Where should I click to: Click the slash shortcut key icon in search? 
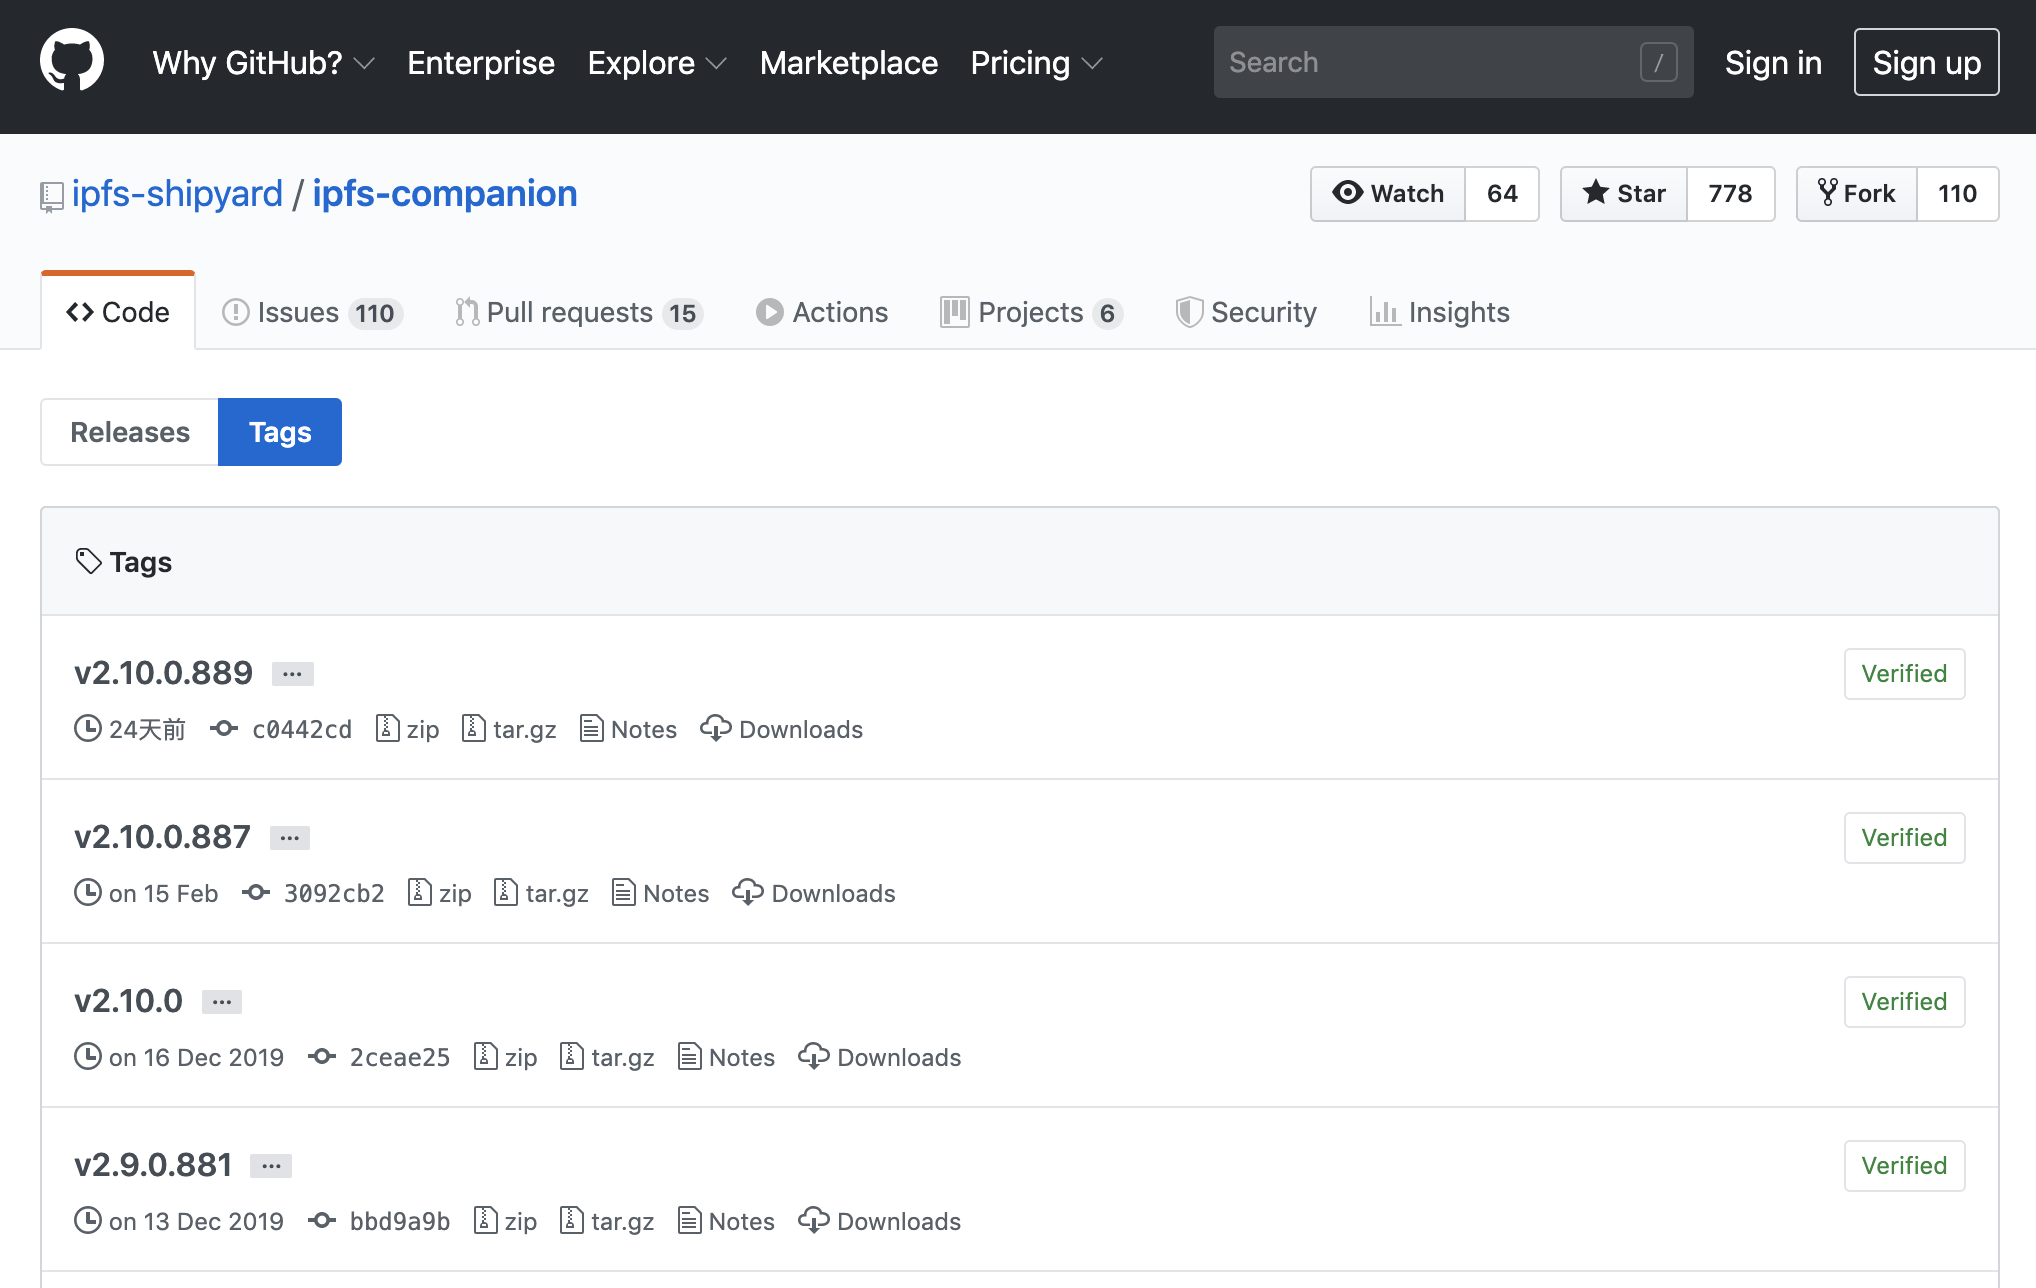click(1658, 62)
